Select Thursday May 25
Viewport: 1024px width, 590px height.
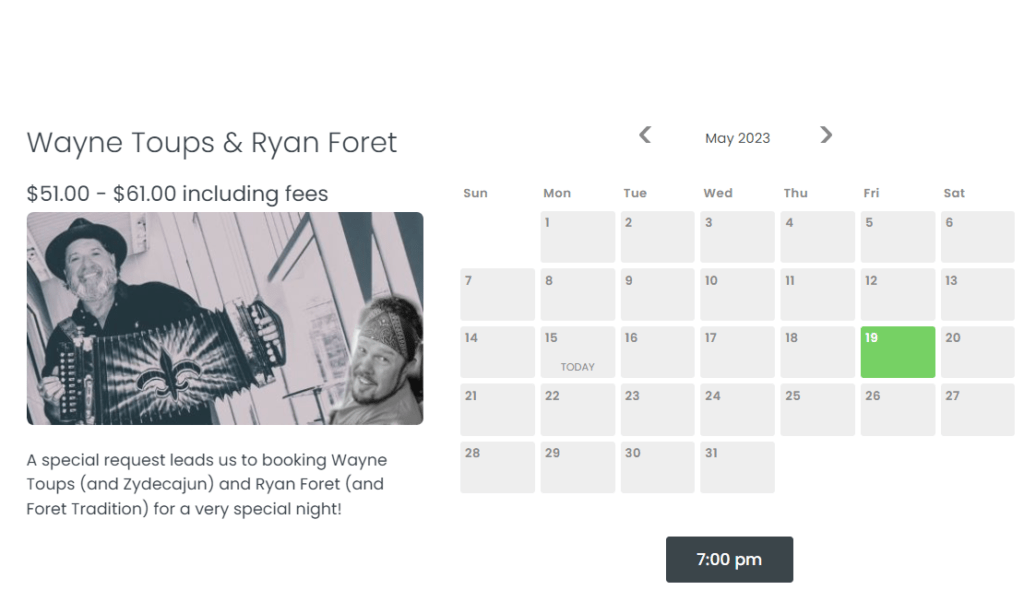[817, 410]
